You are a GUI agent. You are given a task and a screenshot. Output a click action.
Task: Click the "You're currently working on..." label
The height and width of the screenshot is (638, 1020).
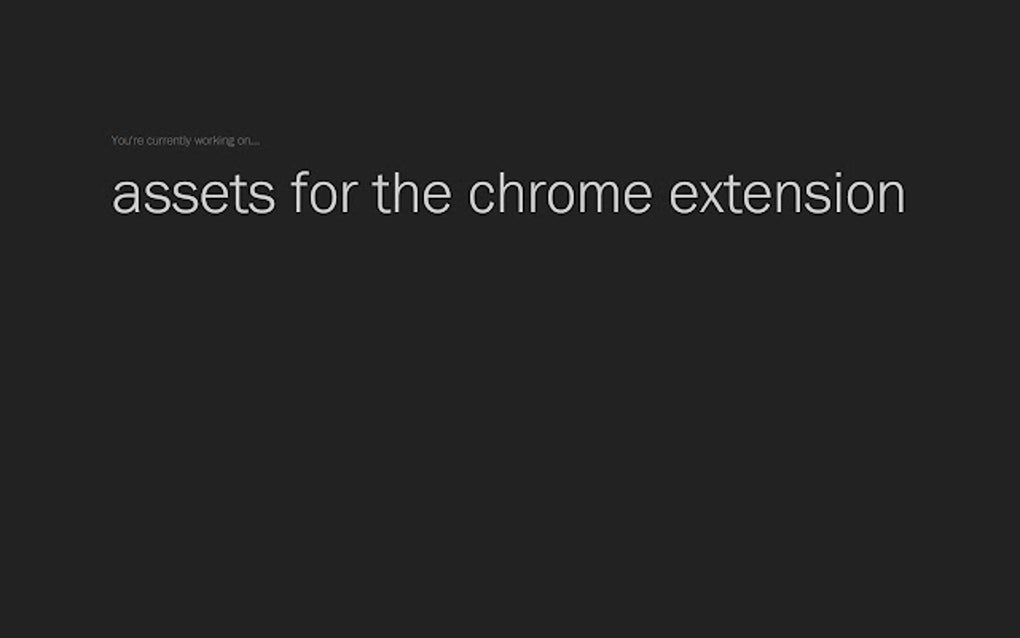click(x=185, y=141)
